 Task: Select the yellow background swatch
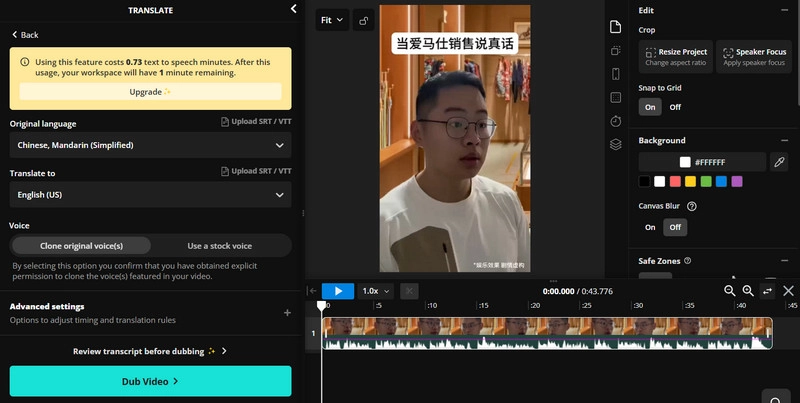(x=690, y=181)
